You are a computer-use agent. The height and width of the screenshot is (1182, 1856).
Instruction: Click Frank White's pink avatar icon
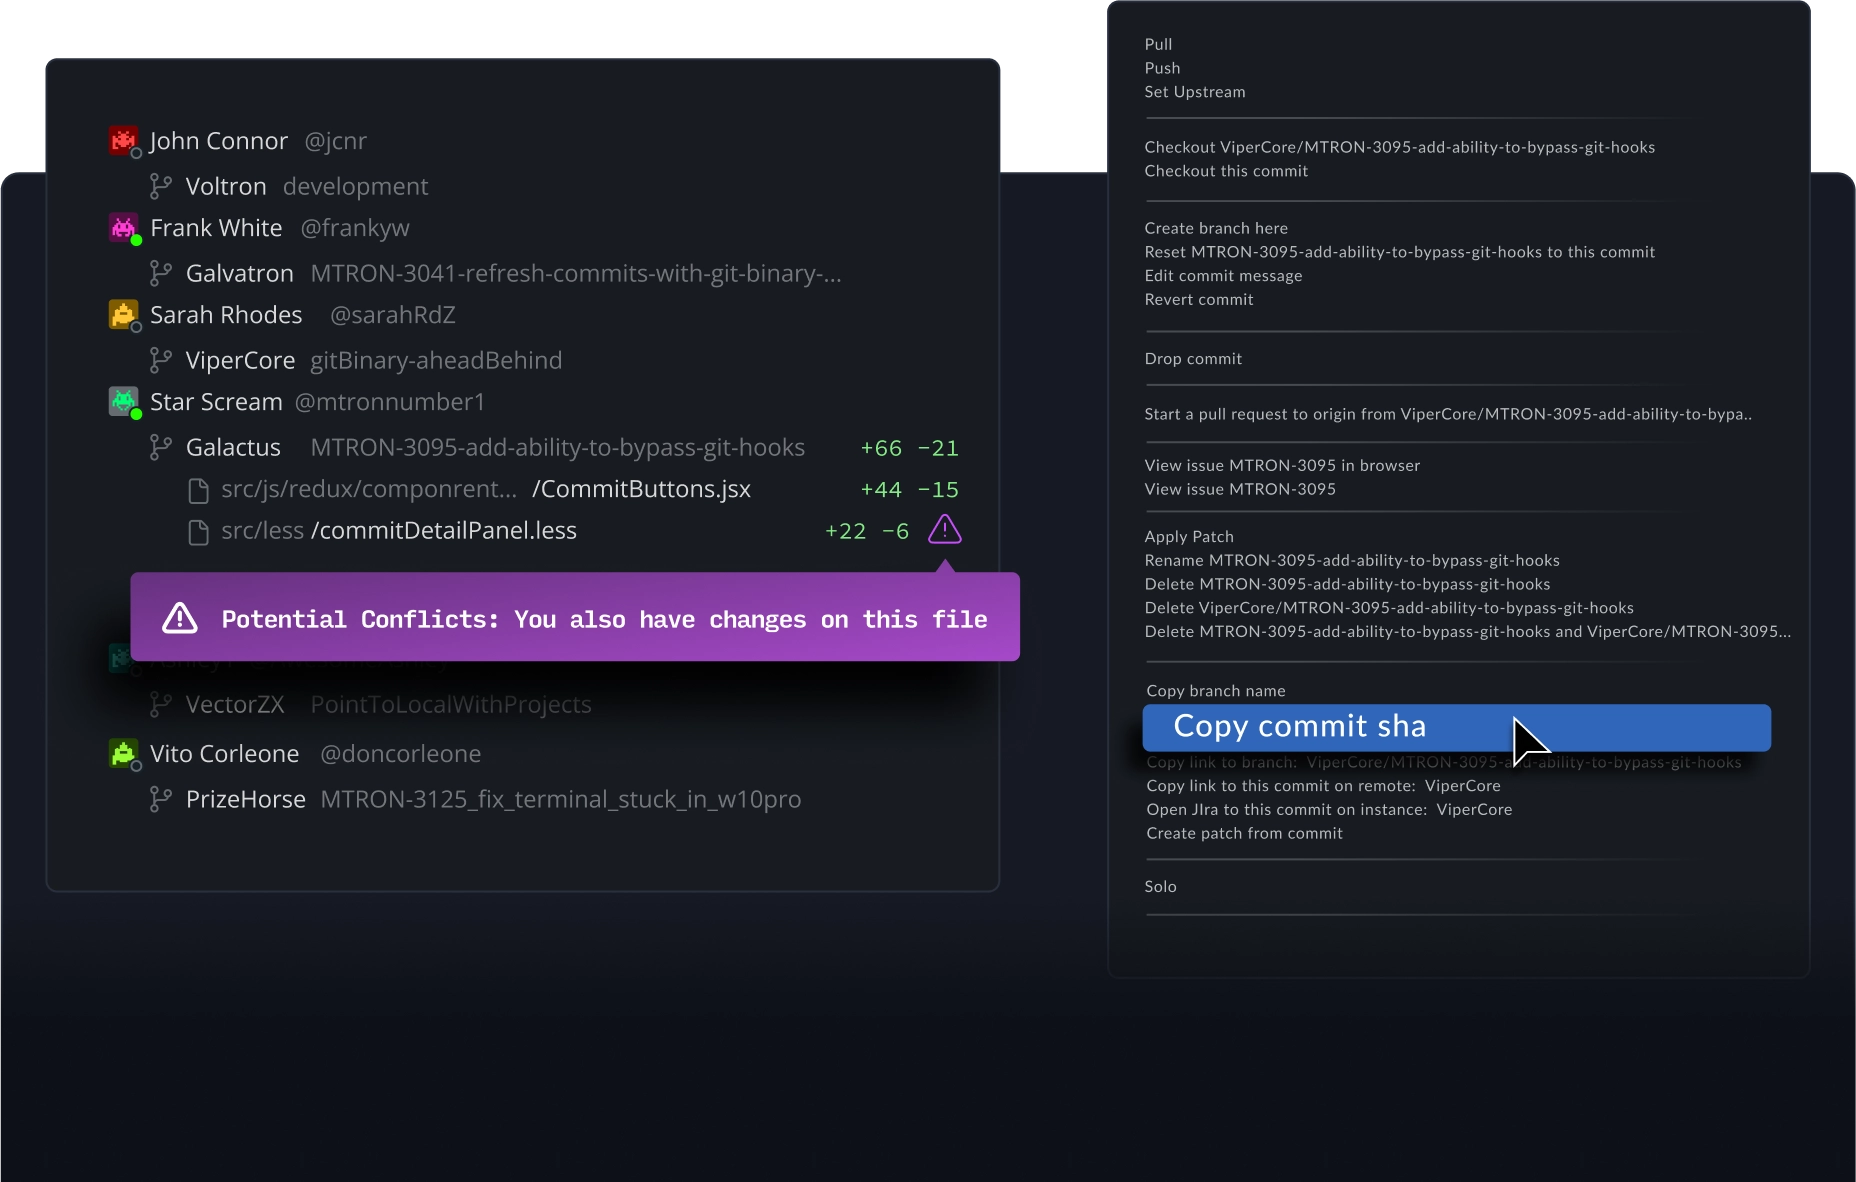tap(123, 228)
